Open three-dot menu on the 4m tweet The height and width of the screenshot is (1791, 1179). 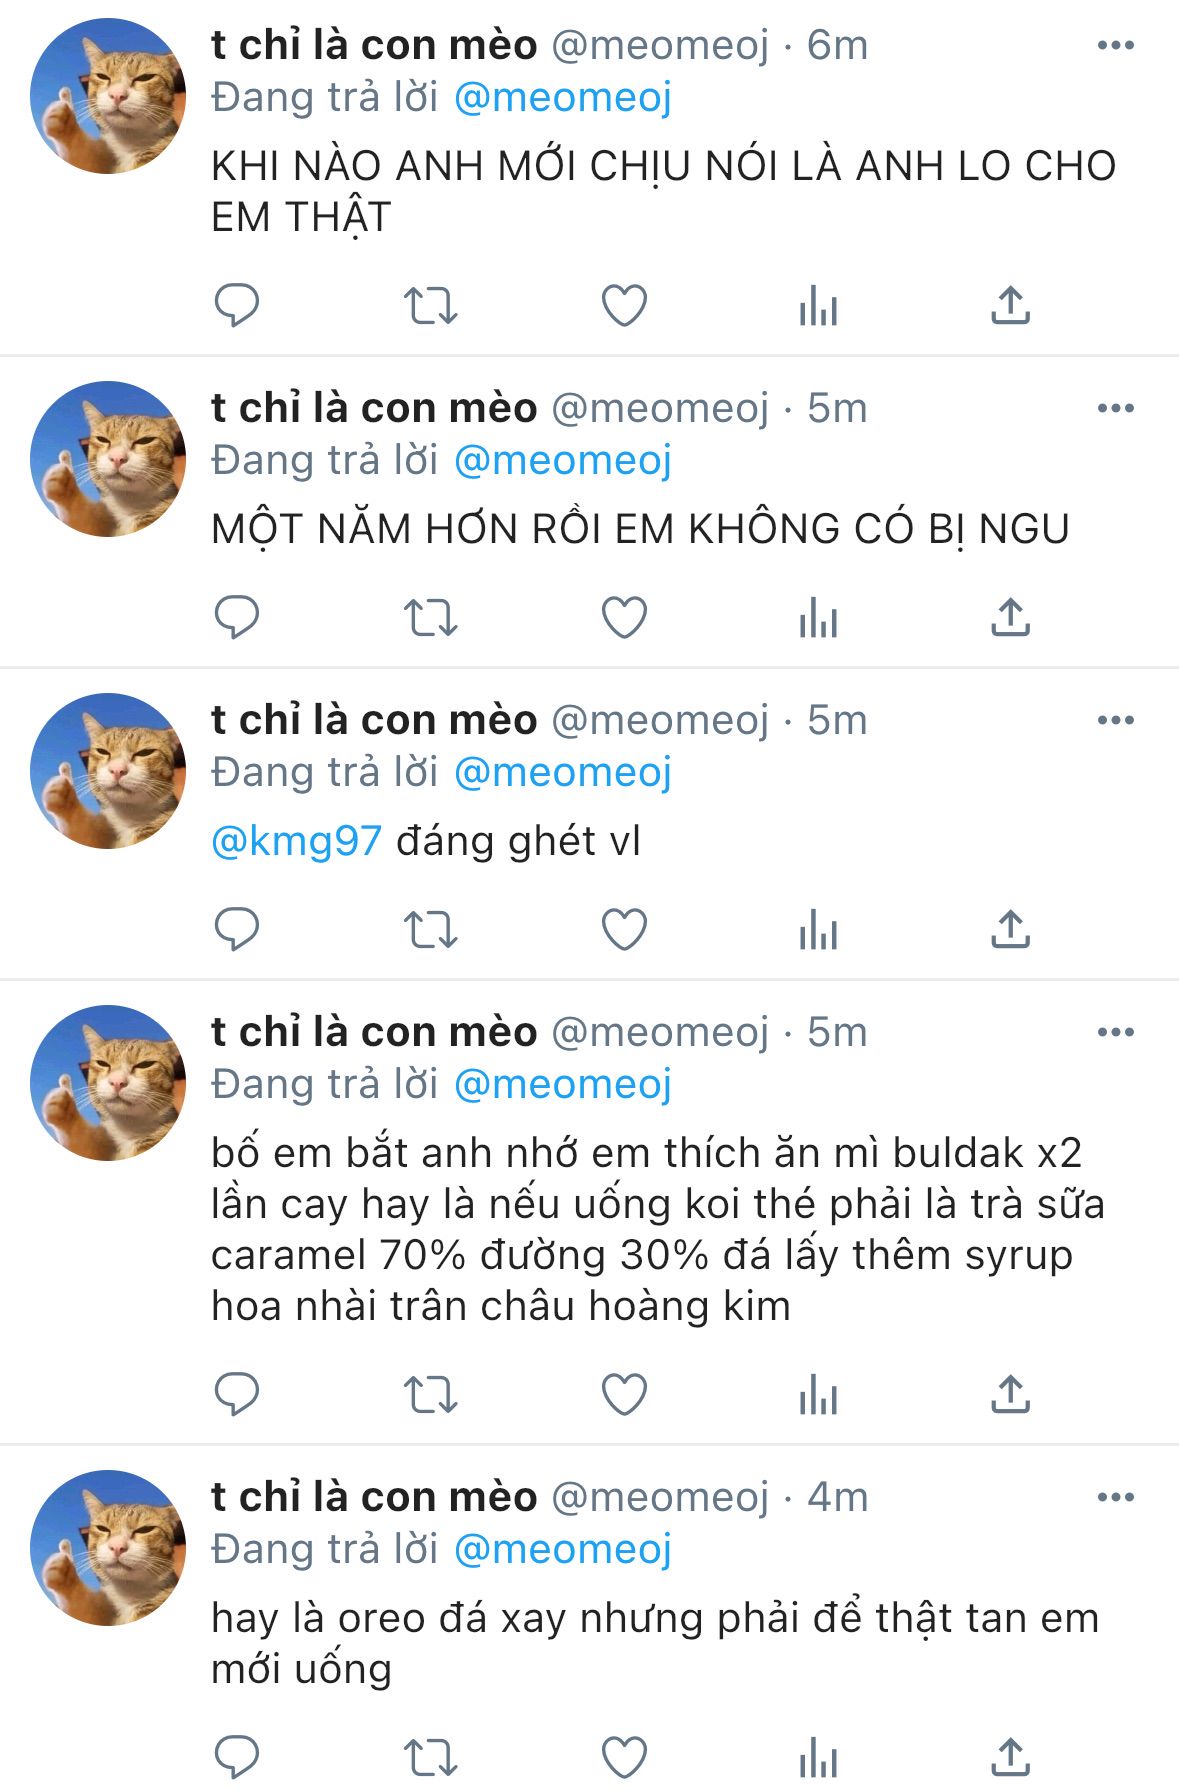pos(1115,1497)
